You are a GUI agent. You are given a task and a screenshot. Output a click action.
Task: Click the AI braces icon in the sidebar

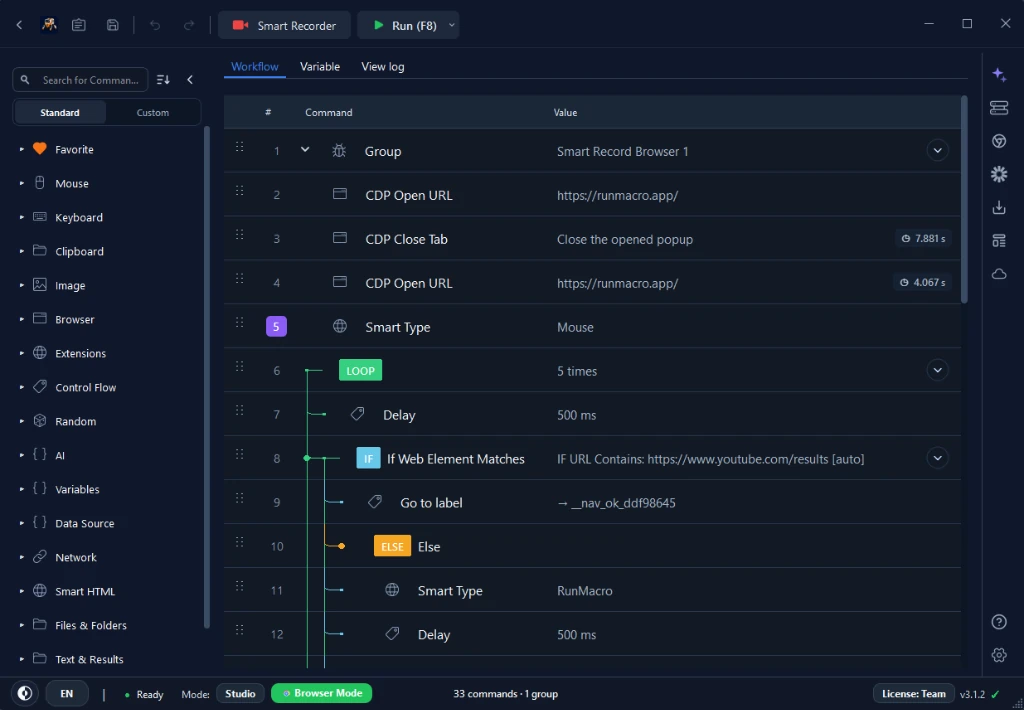(x=40, y=455)
